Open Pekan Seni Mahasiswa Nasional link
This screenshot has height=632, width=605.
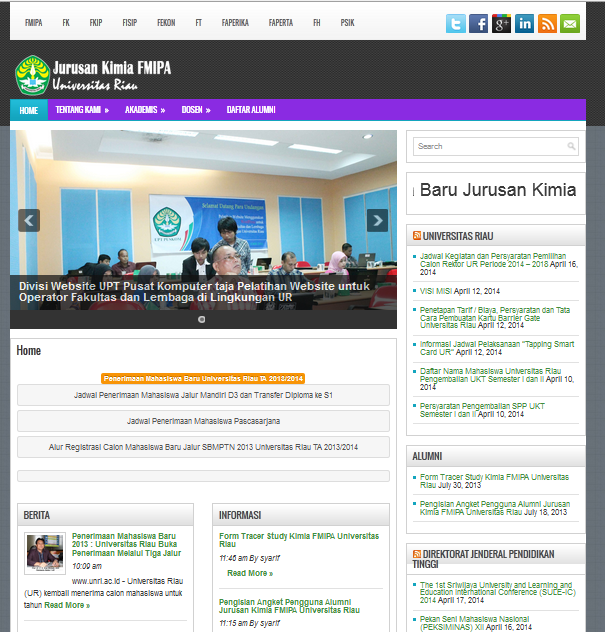click(474, 623)
